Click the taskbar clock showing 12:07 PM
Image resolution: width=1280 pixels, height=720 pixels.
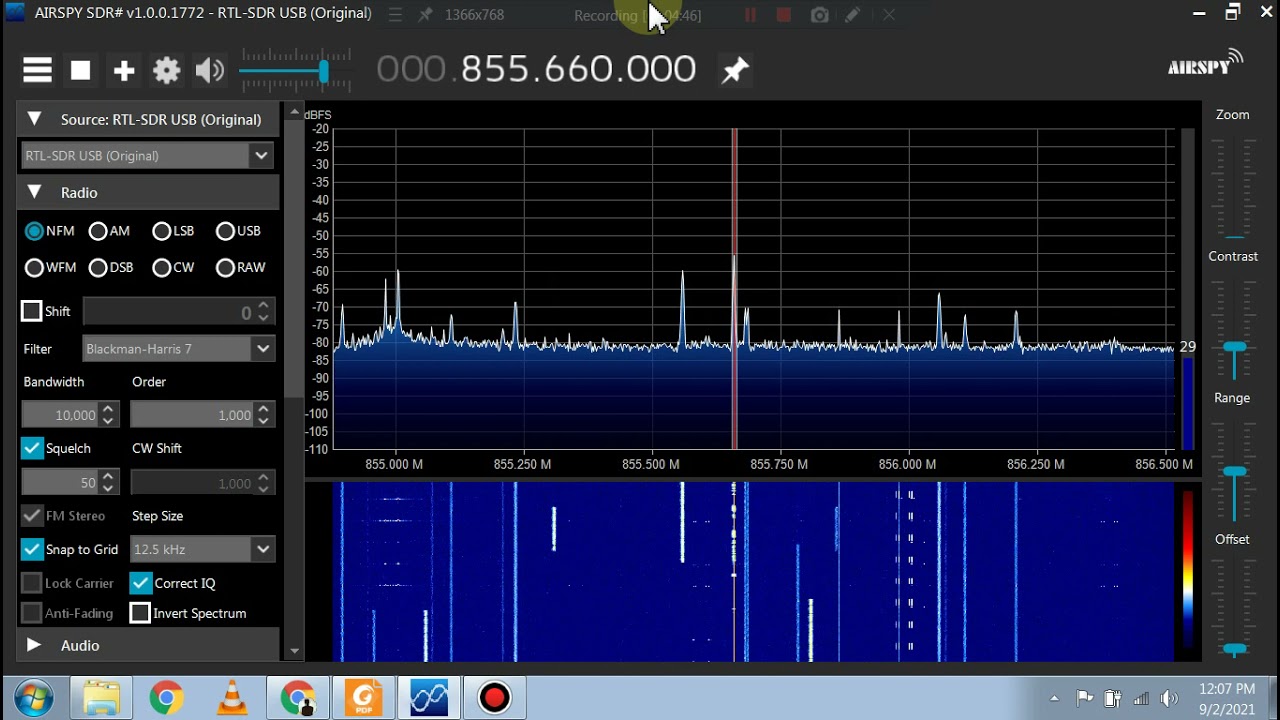(x=1226, y=689)
